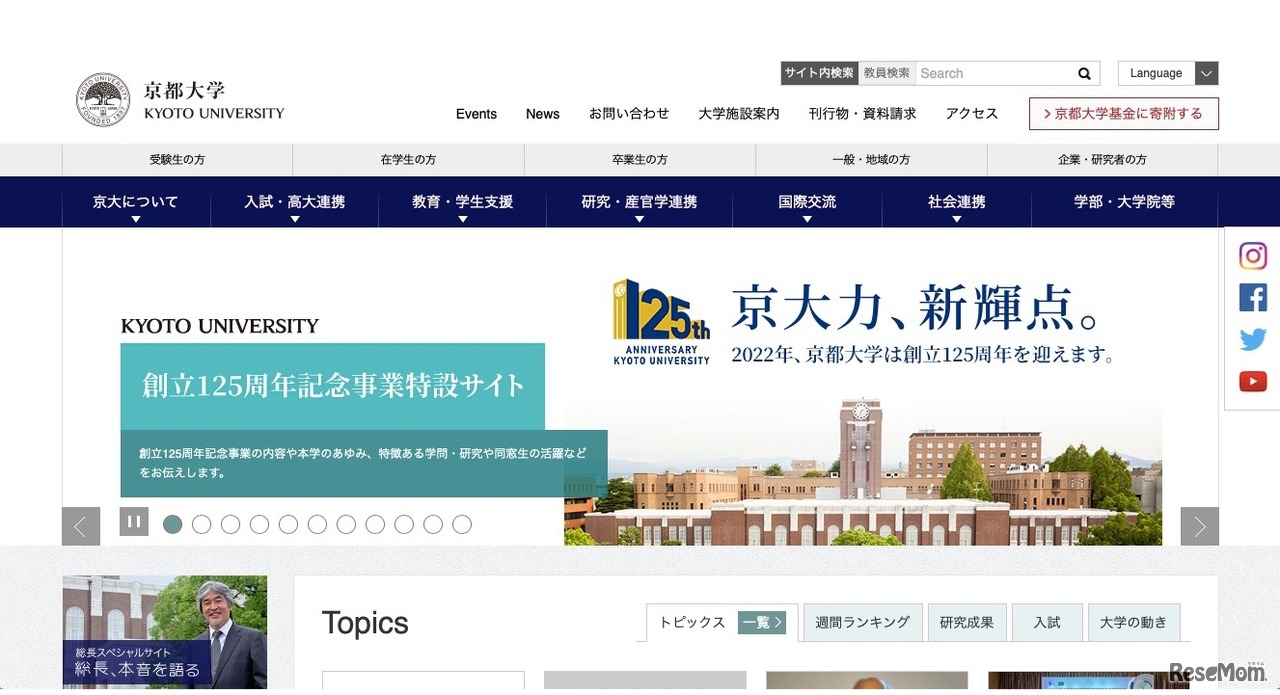Switch to the 週間ランキング tab

[x=862, y=622]
